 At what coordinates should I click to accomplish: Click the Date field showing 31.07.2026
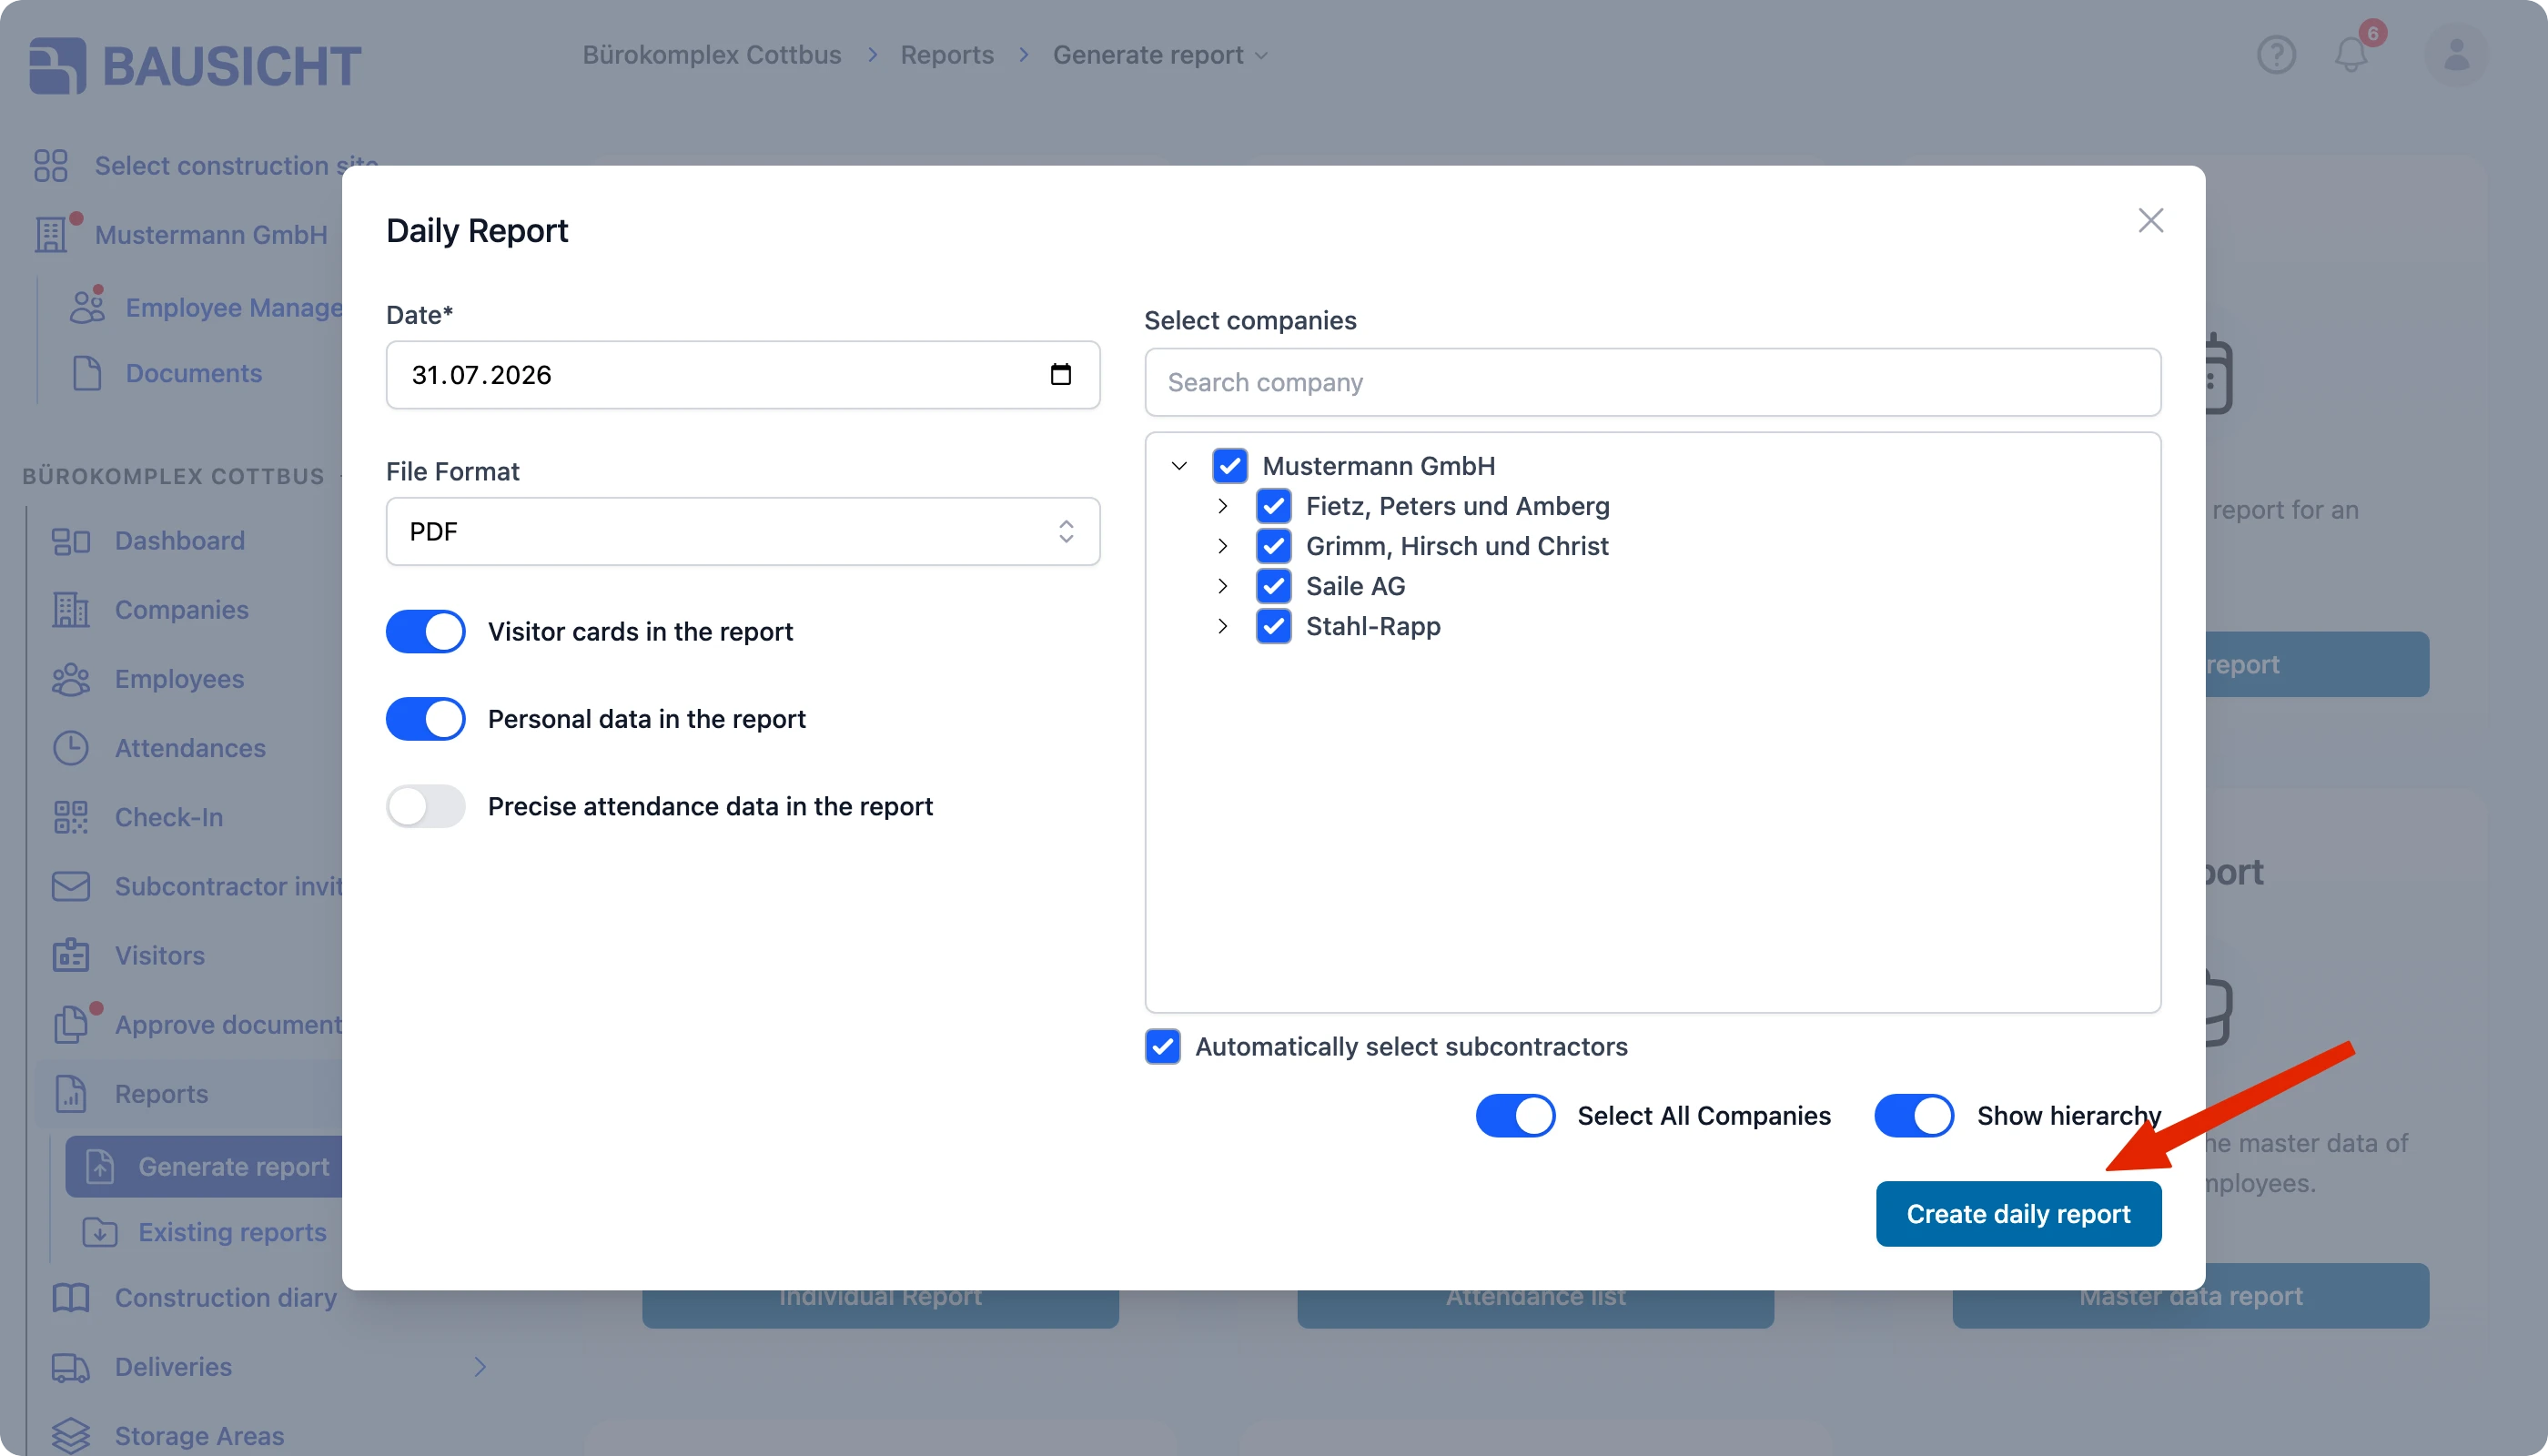(x=743, y=375)
